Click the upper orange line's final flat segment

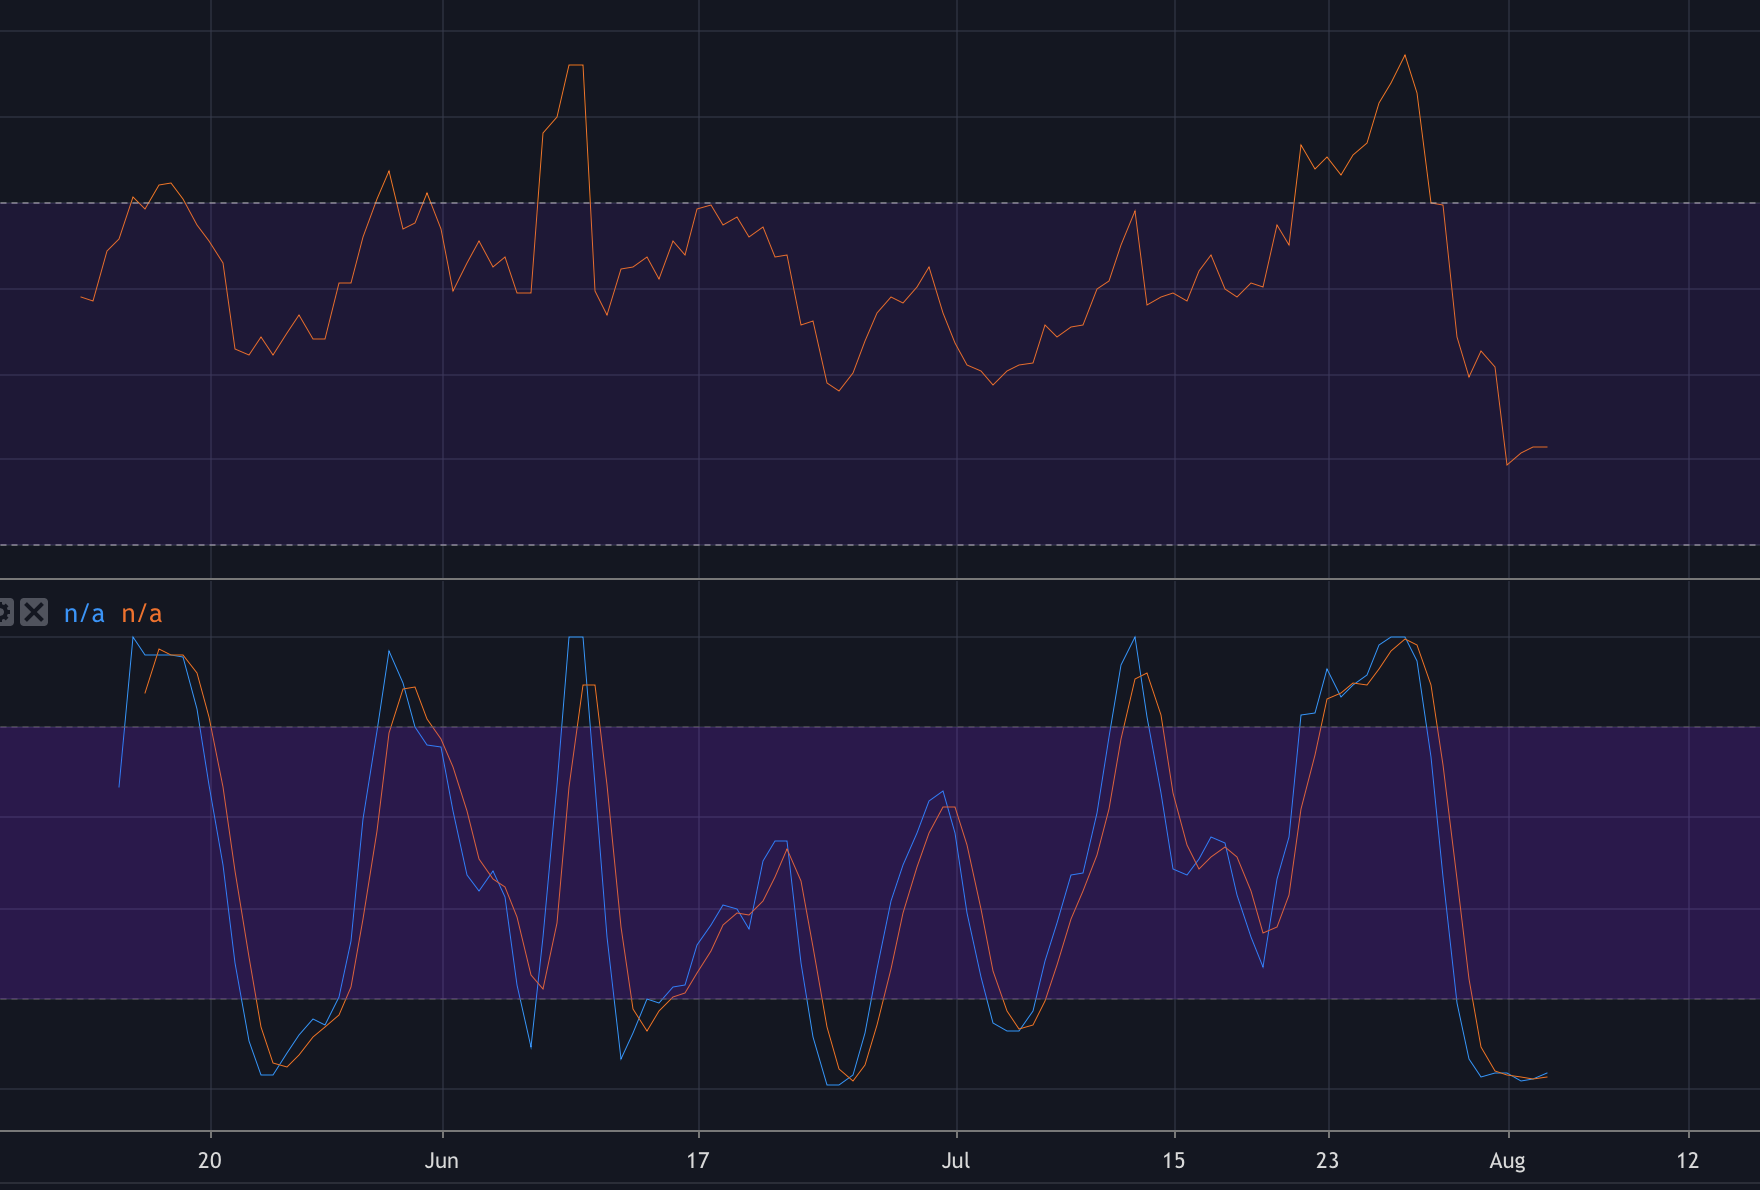(x=1540, y=447)
